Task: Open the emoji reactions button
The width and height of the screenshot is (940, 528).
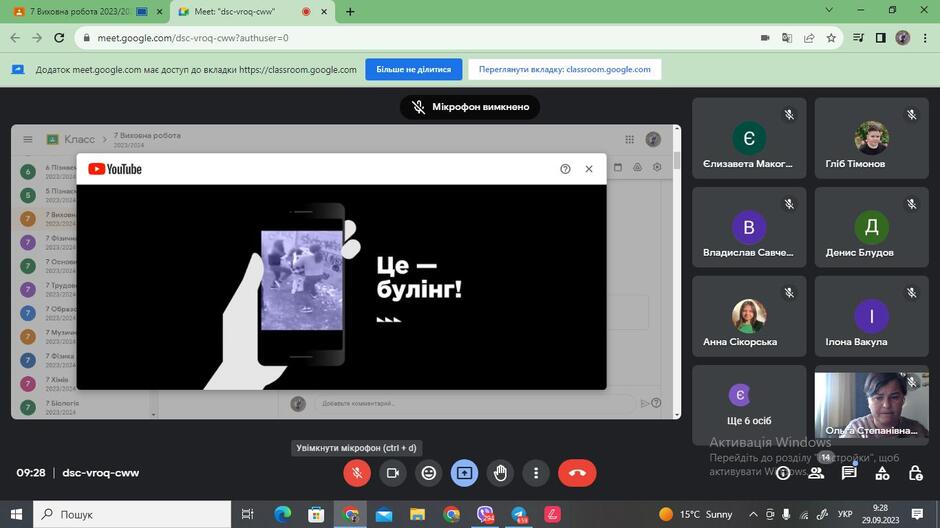Action: point(429,473)
